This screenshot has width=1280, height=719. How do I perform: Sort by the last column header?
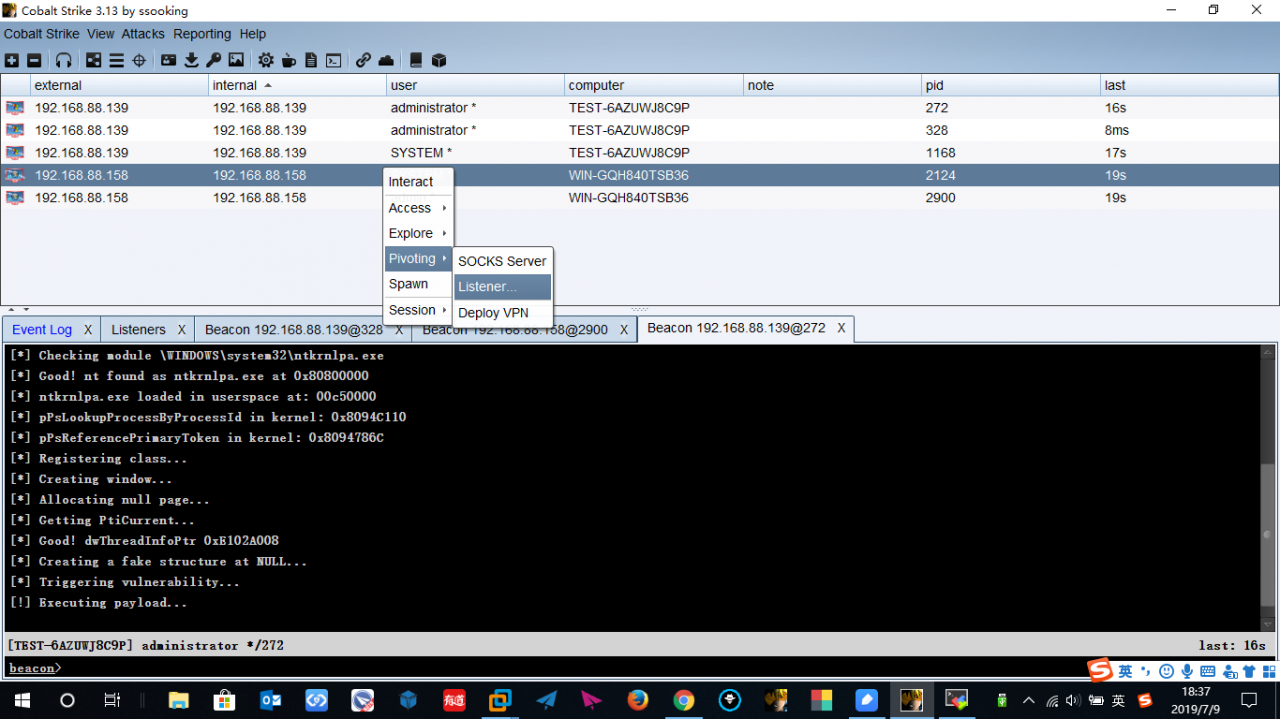1189,85
